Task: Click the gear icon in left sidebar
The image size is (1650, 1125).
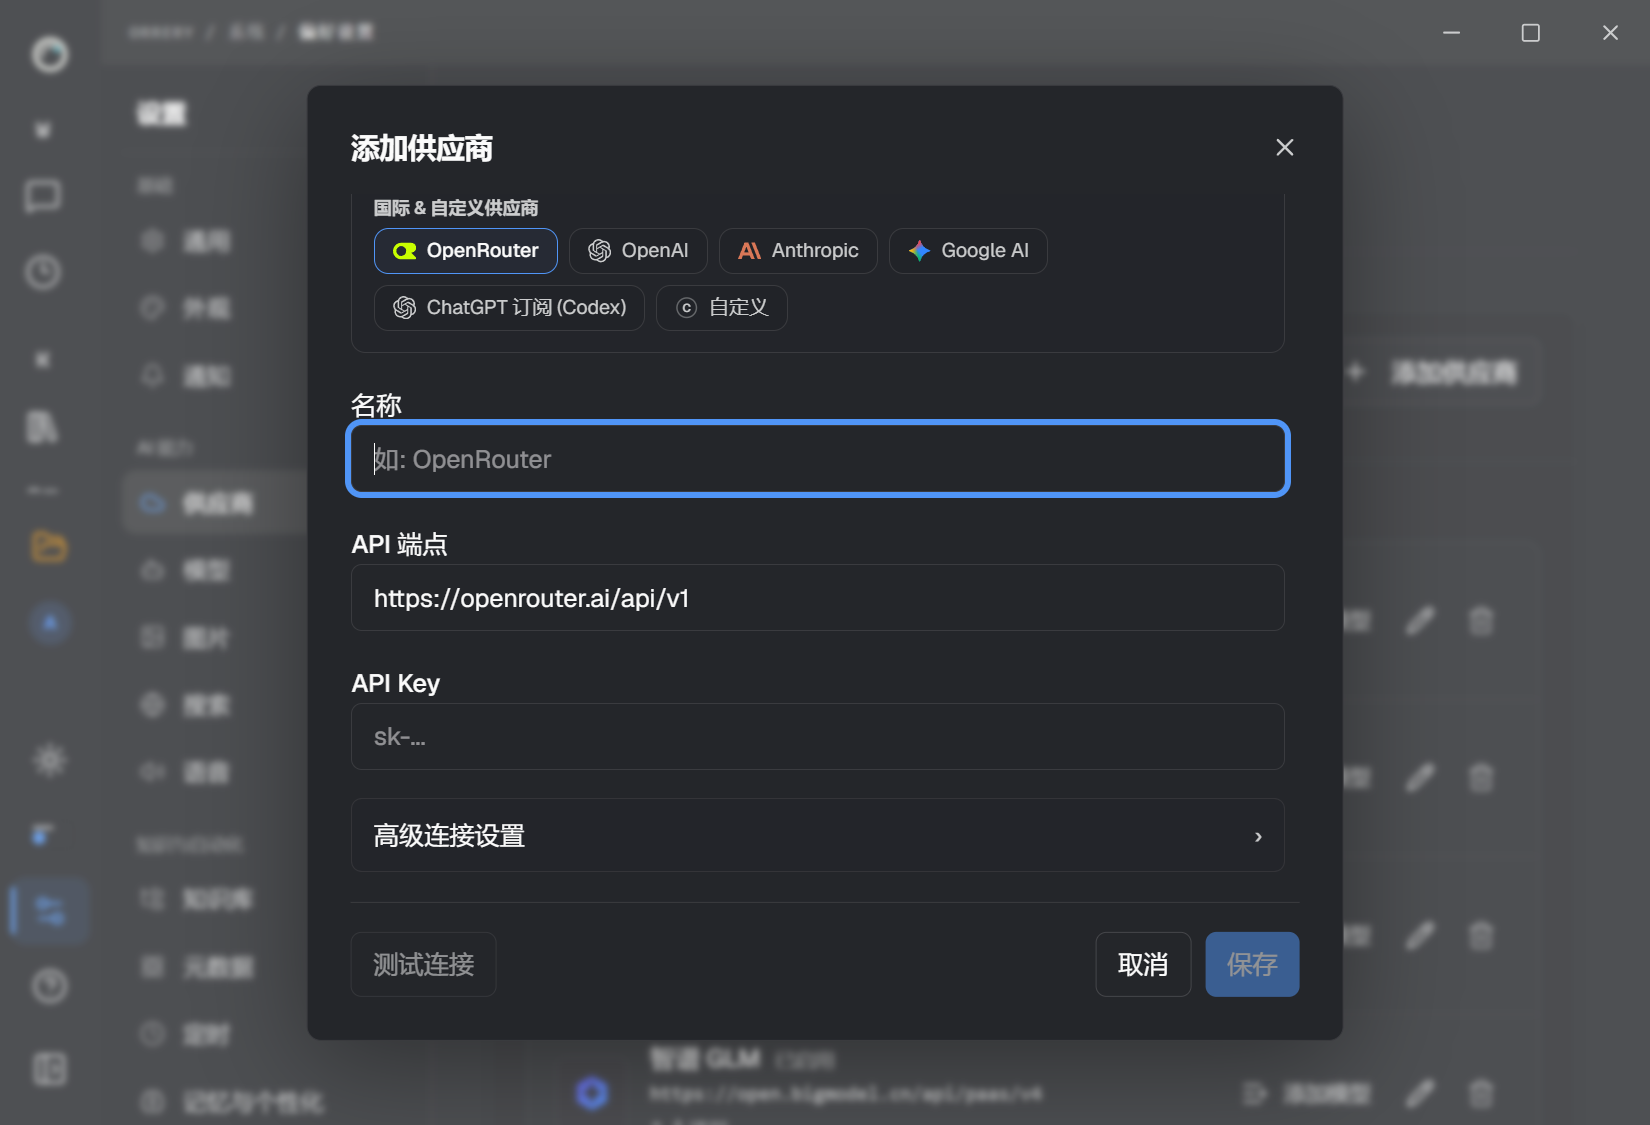Action: pyautogui.click(x=50, y=760)
